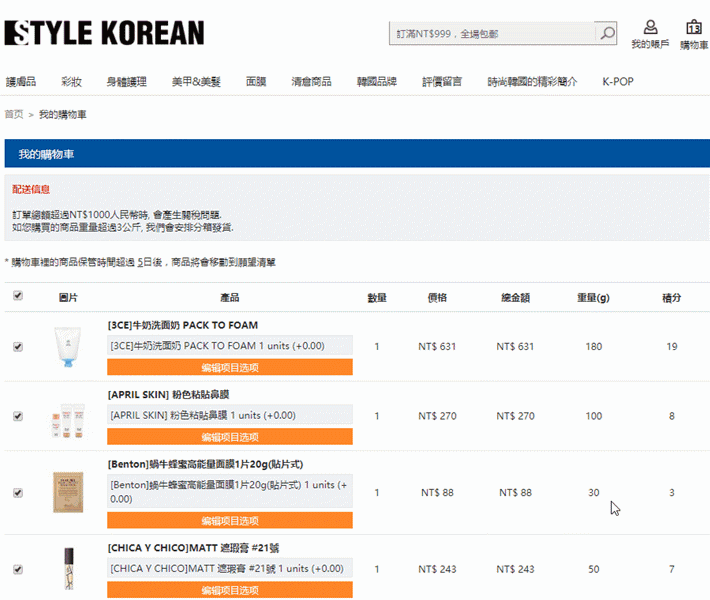Click the Benton option line '1 units (+ 0.00)'
Screen dimensions: 710x600
coord(230,491)
